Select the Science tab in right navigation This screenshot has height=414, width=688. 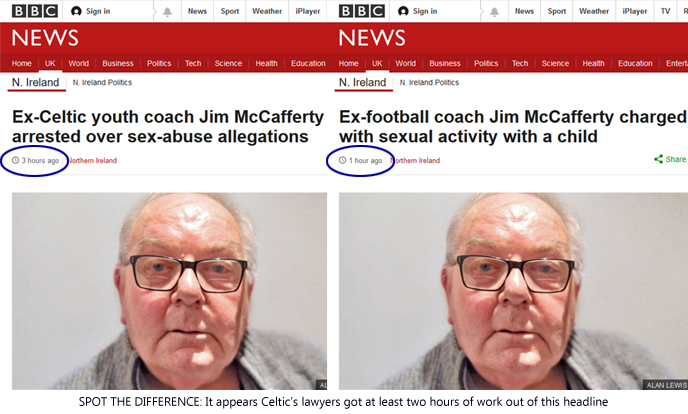click(555, 63)
